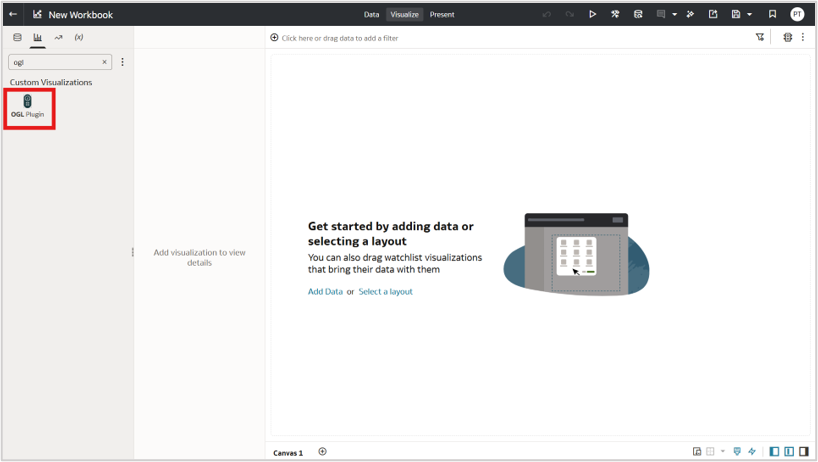
Task: Click the Select a layout link
Action: 386,291
